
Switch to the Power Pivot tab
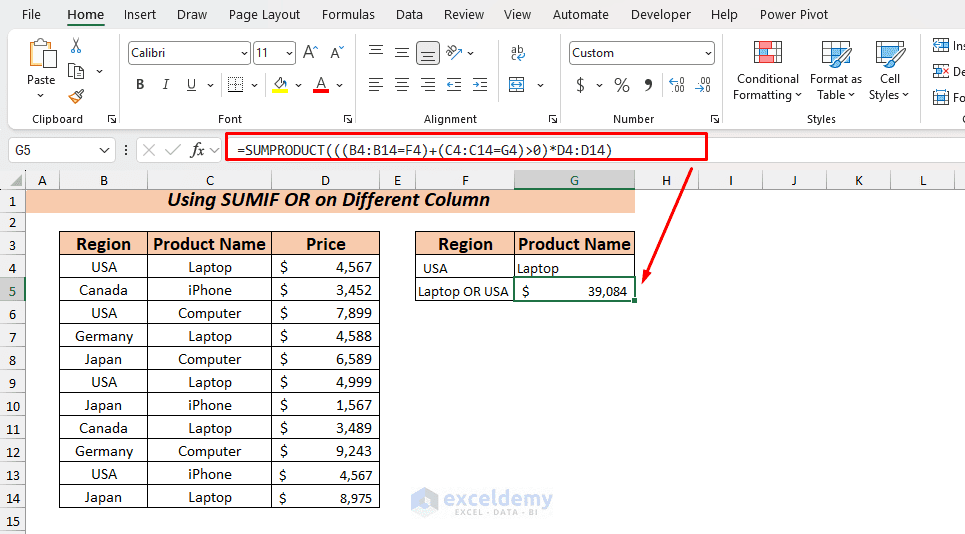[x=794, y=15]
